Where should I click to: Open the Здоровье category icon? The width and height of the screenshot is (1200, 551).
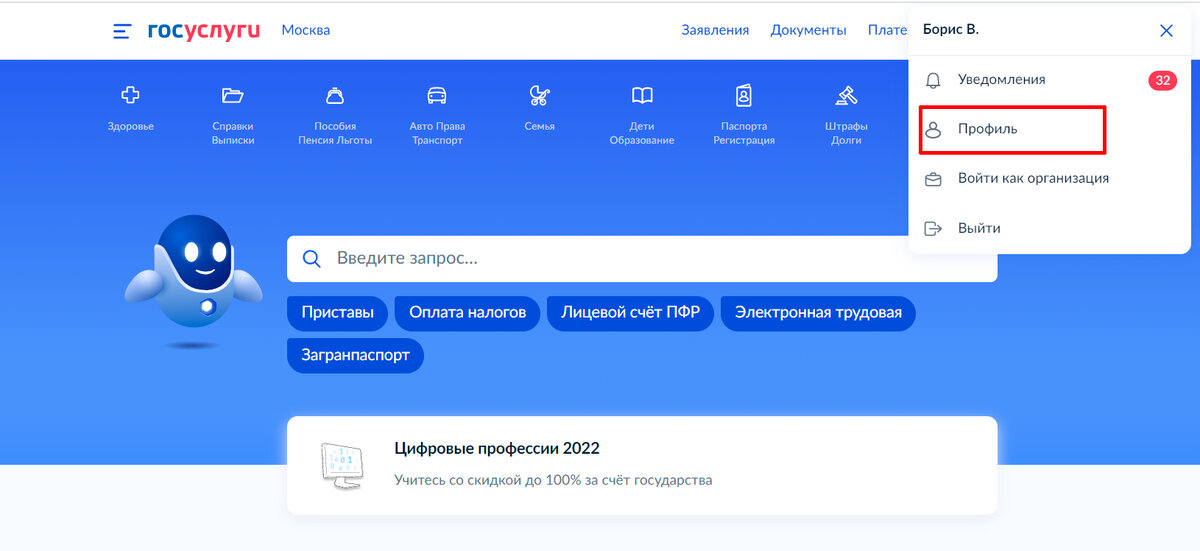pos(131,96)
